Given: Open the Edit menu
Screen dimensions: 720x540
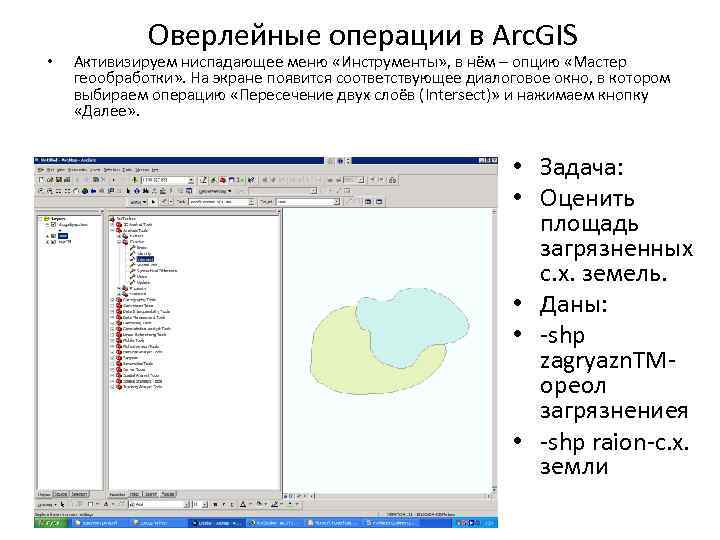Looking at the screenshot, I should pos(51,170).
